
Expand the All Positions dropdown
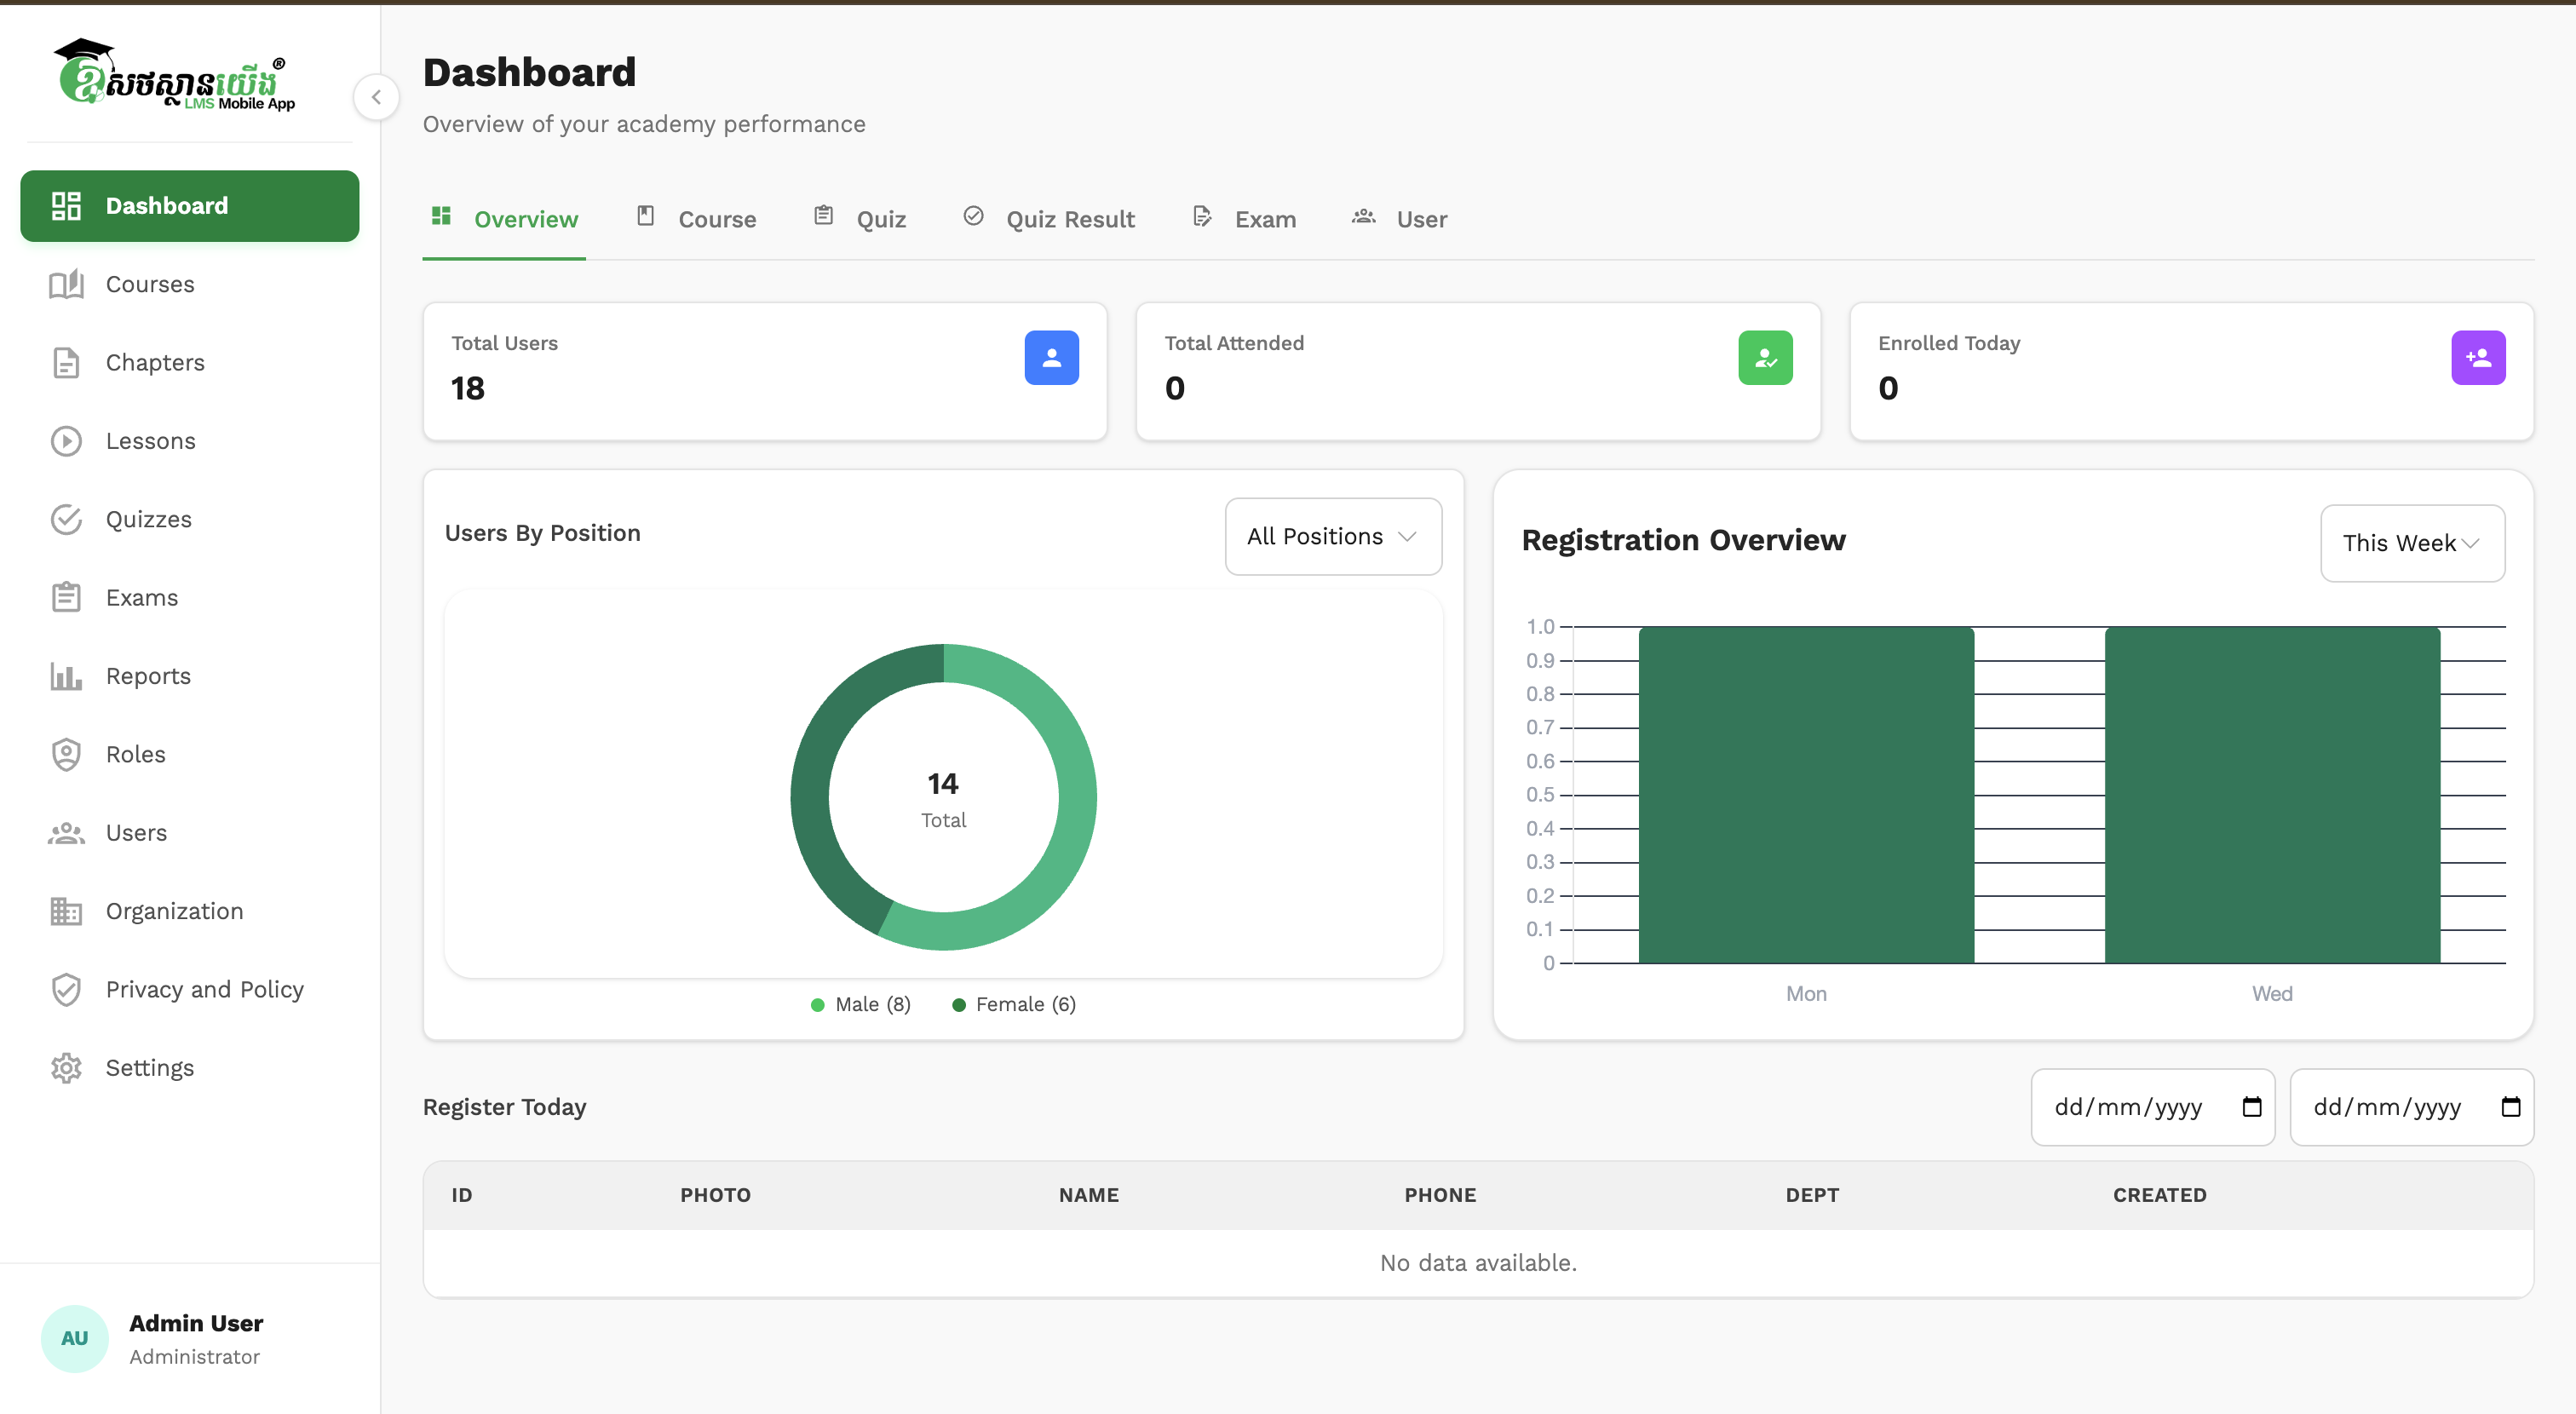pos(1332,536)
